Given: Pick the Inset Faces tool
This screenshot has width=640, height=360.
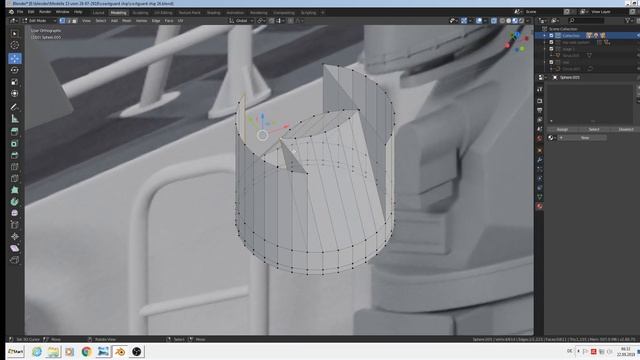Looking at the screenshot, I should pyautogui.click(x=15, y=144).
